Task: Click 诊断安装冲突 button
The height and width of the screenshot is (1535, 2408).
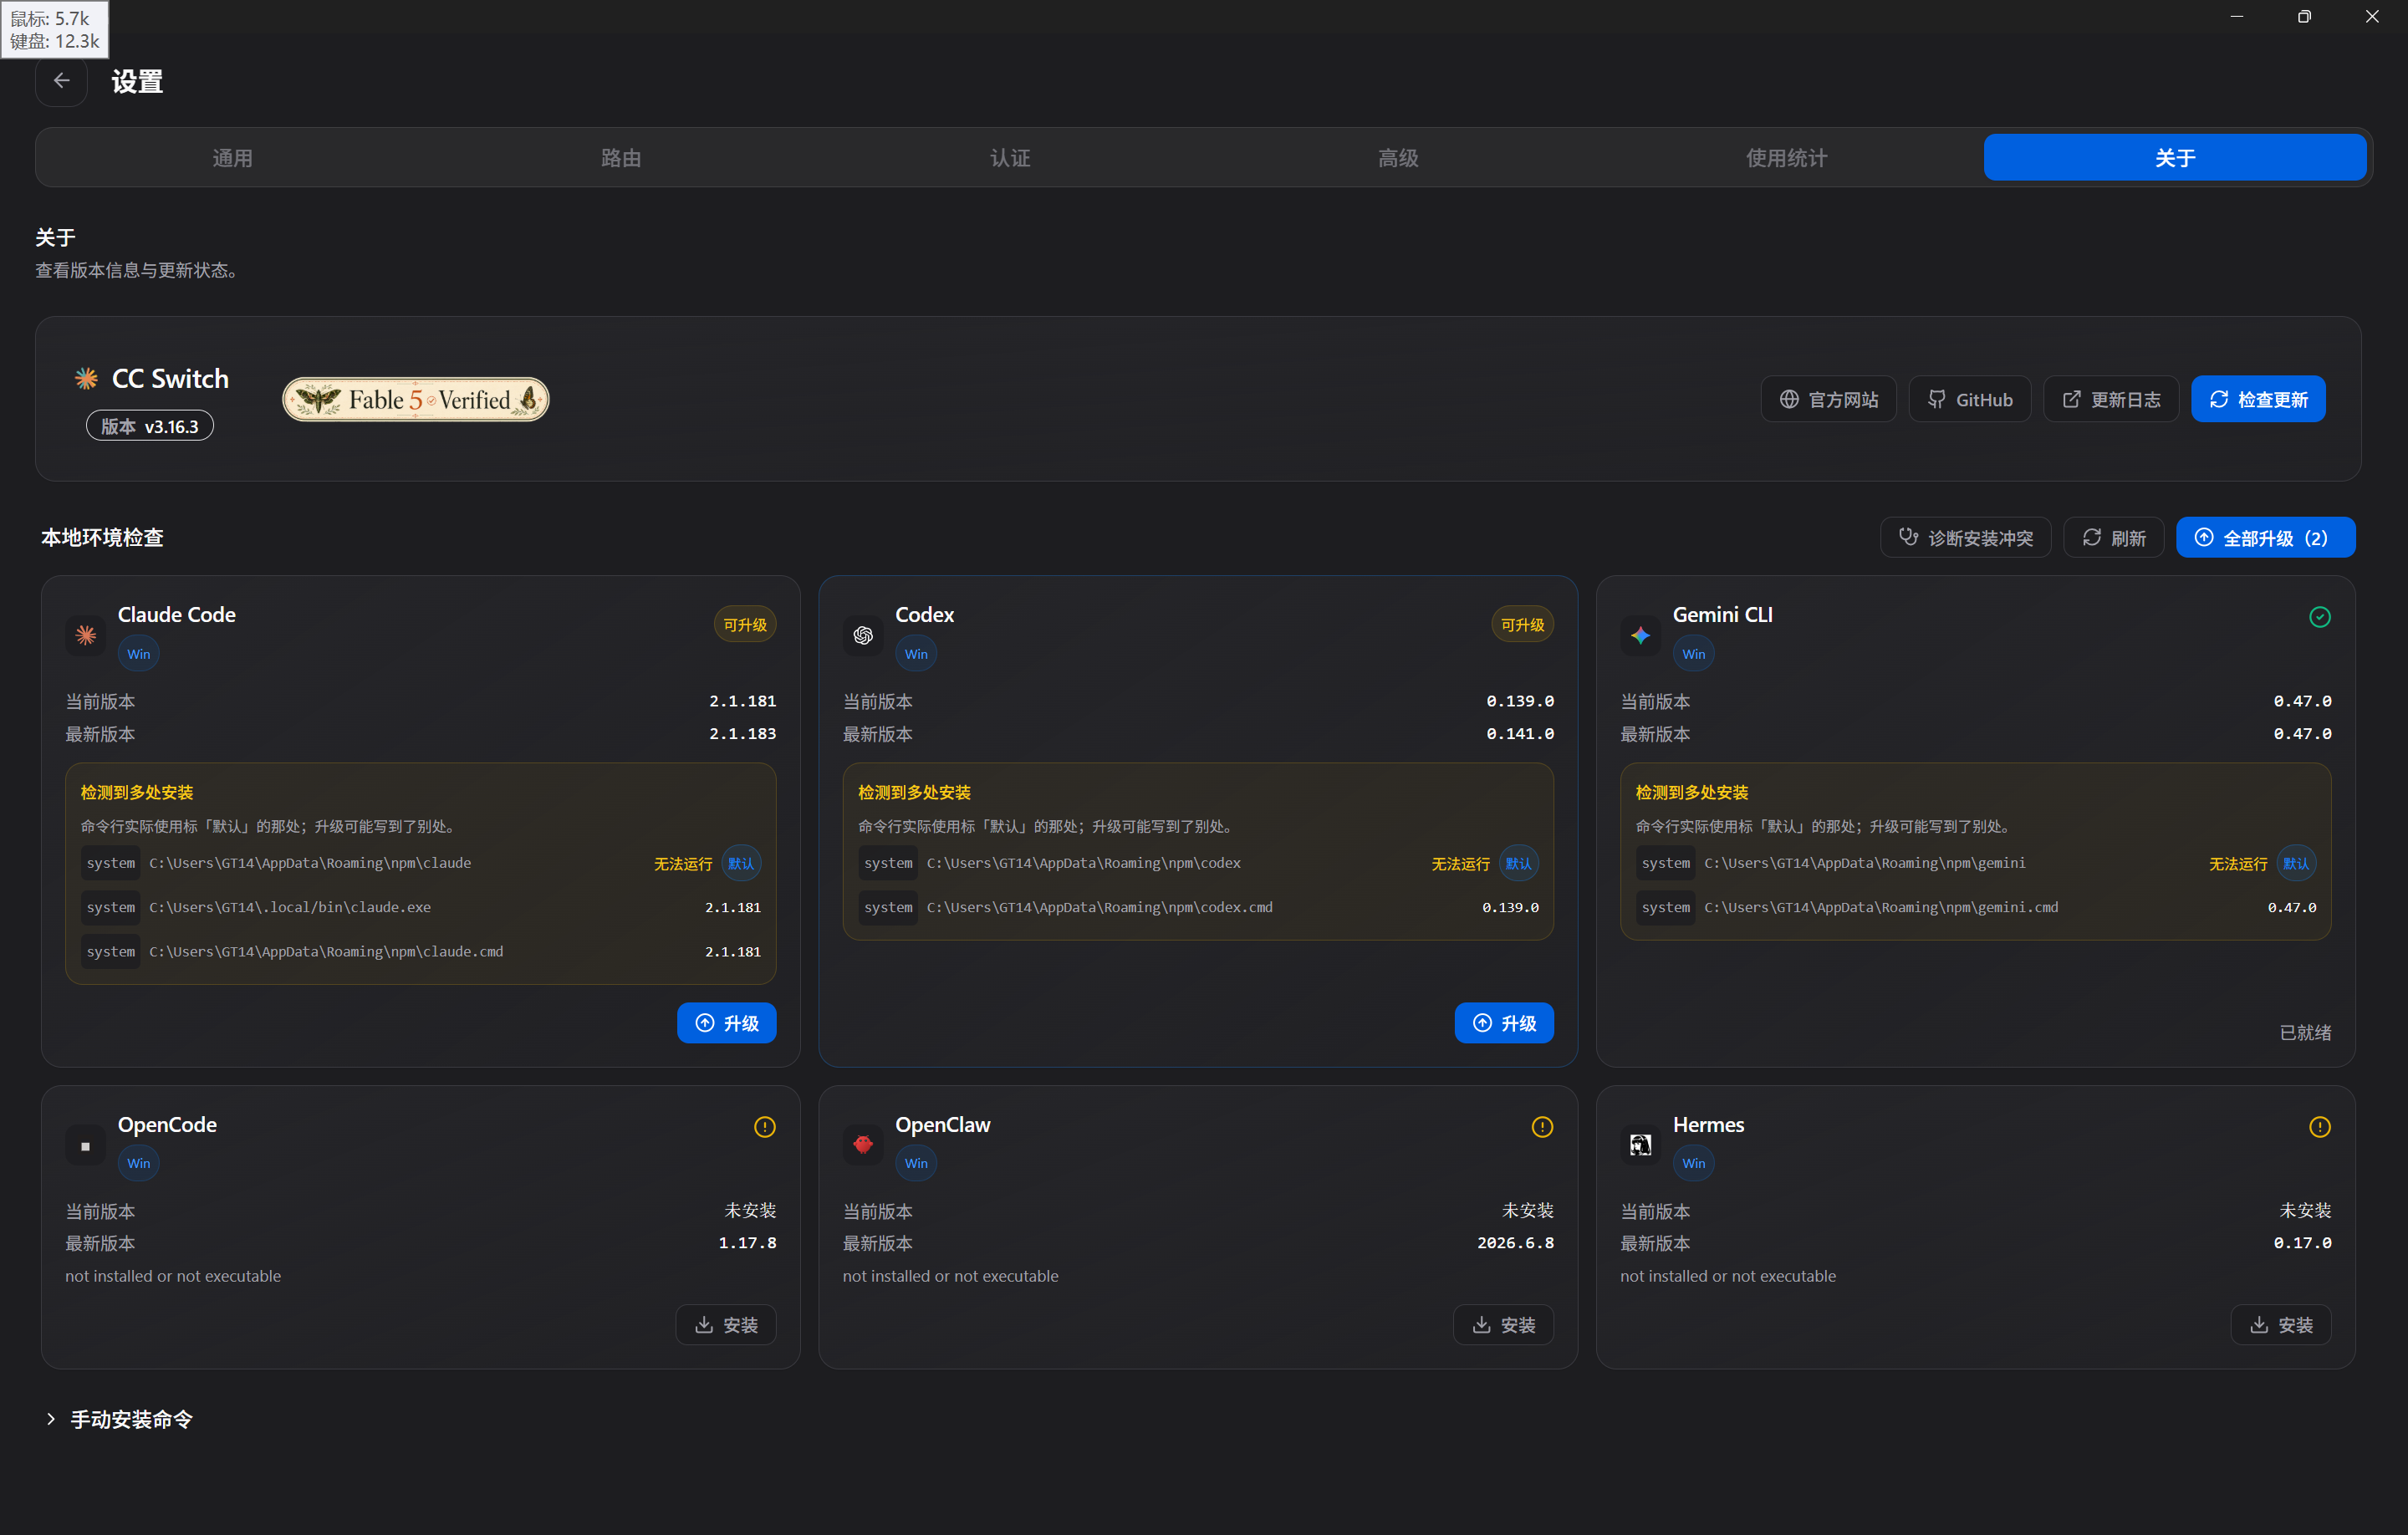Action: point(1965,538)
